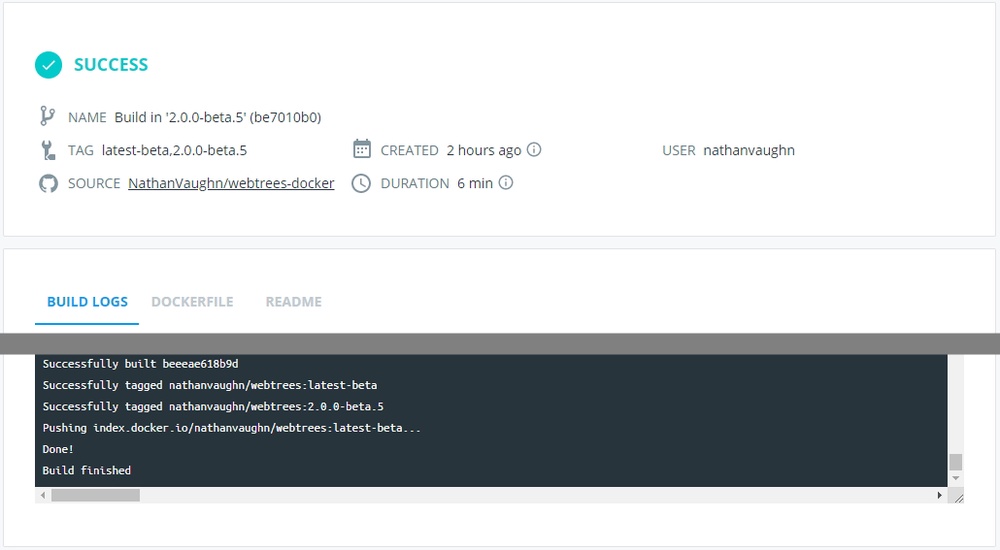Screen dimensions: 1000x550
Task: Select the BUILD LOGS tab
Action: 87,302
